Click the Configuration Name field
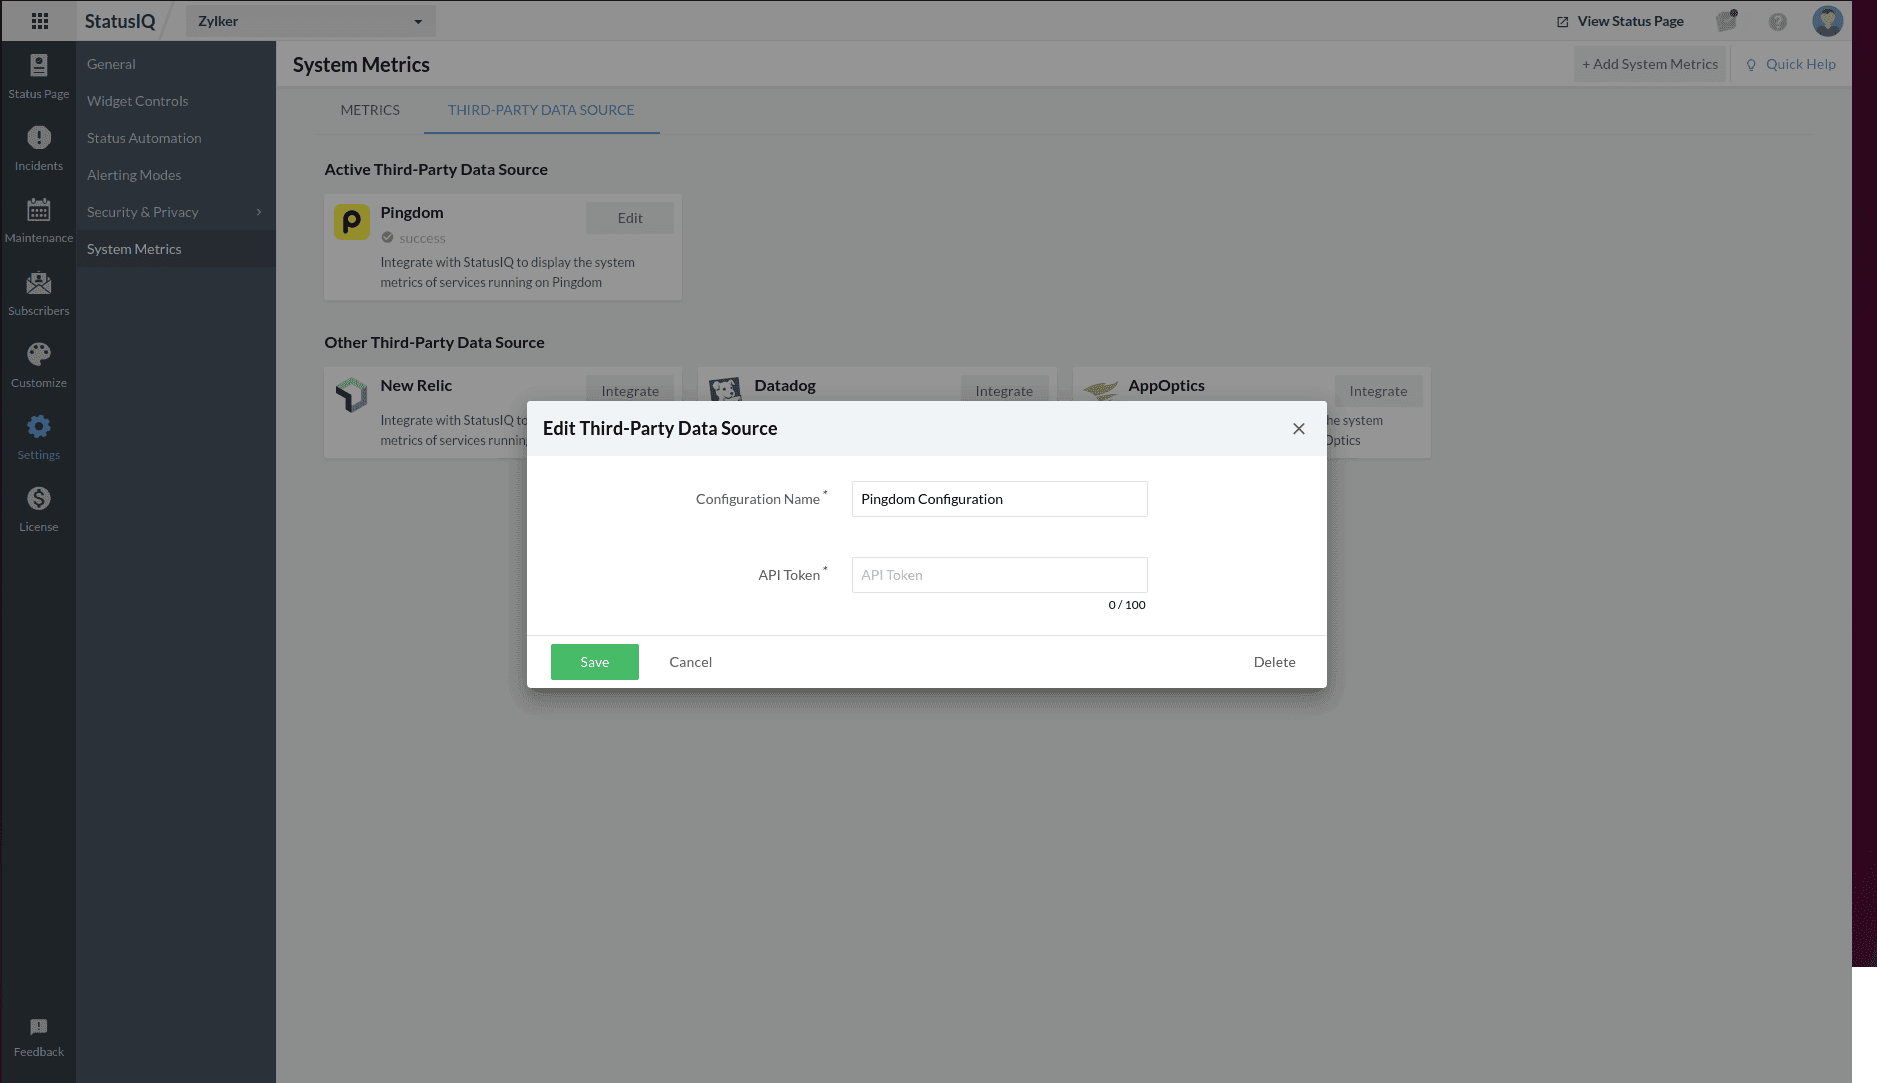 [999, 499]
